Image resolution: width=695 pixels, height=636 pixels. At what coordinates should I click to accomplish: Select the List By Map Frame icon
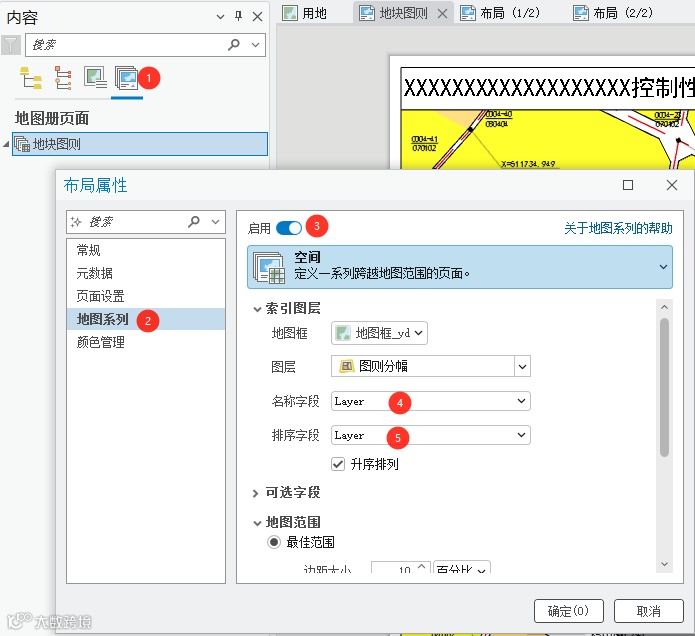pyautogui.click(x=95, y=78)
